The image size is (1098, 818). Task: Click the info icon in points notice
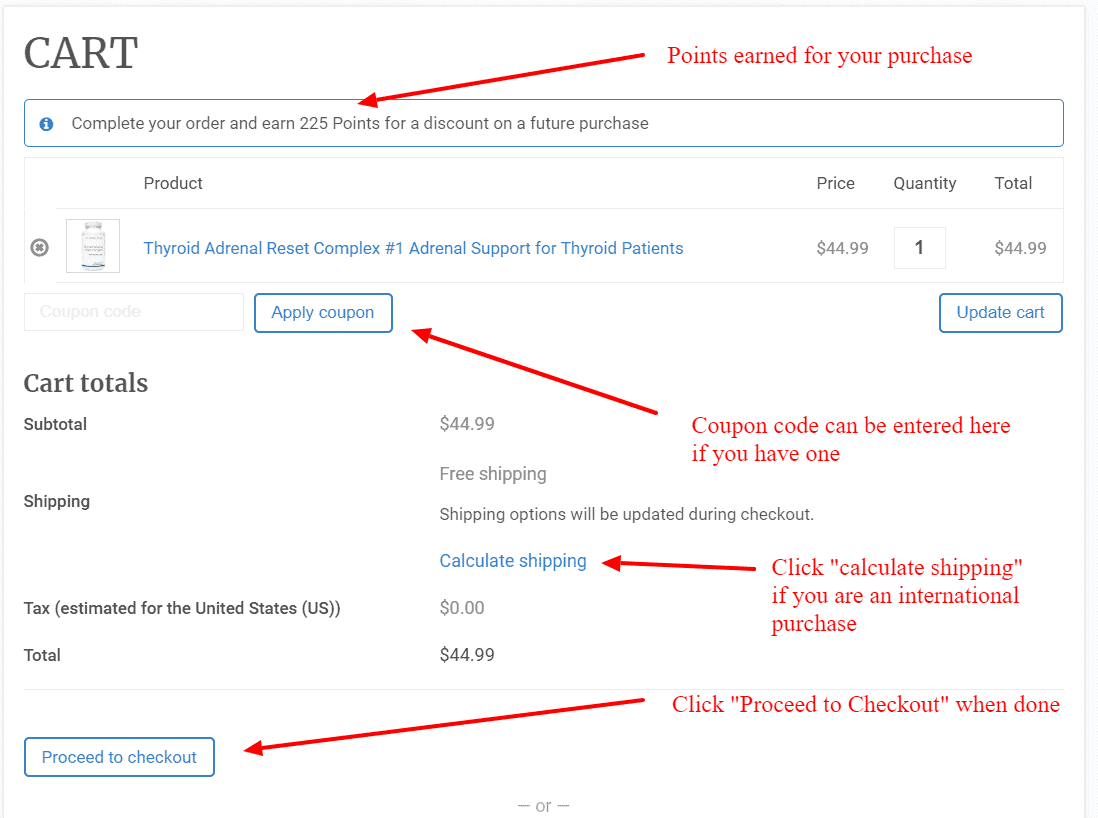coord(46,124)
